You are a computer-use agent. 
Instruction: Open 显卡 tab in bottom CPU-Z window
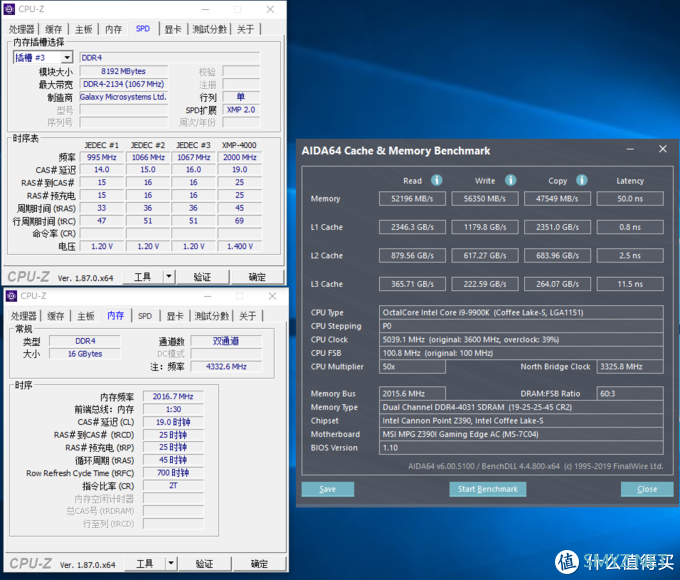[x=175, y=316]
